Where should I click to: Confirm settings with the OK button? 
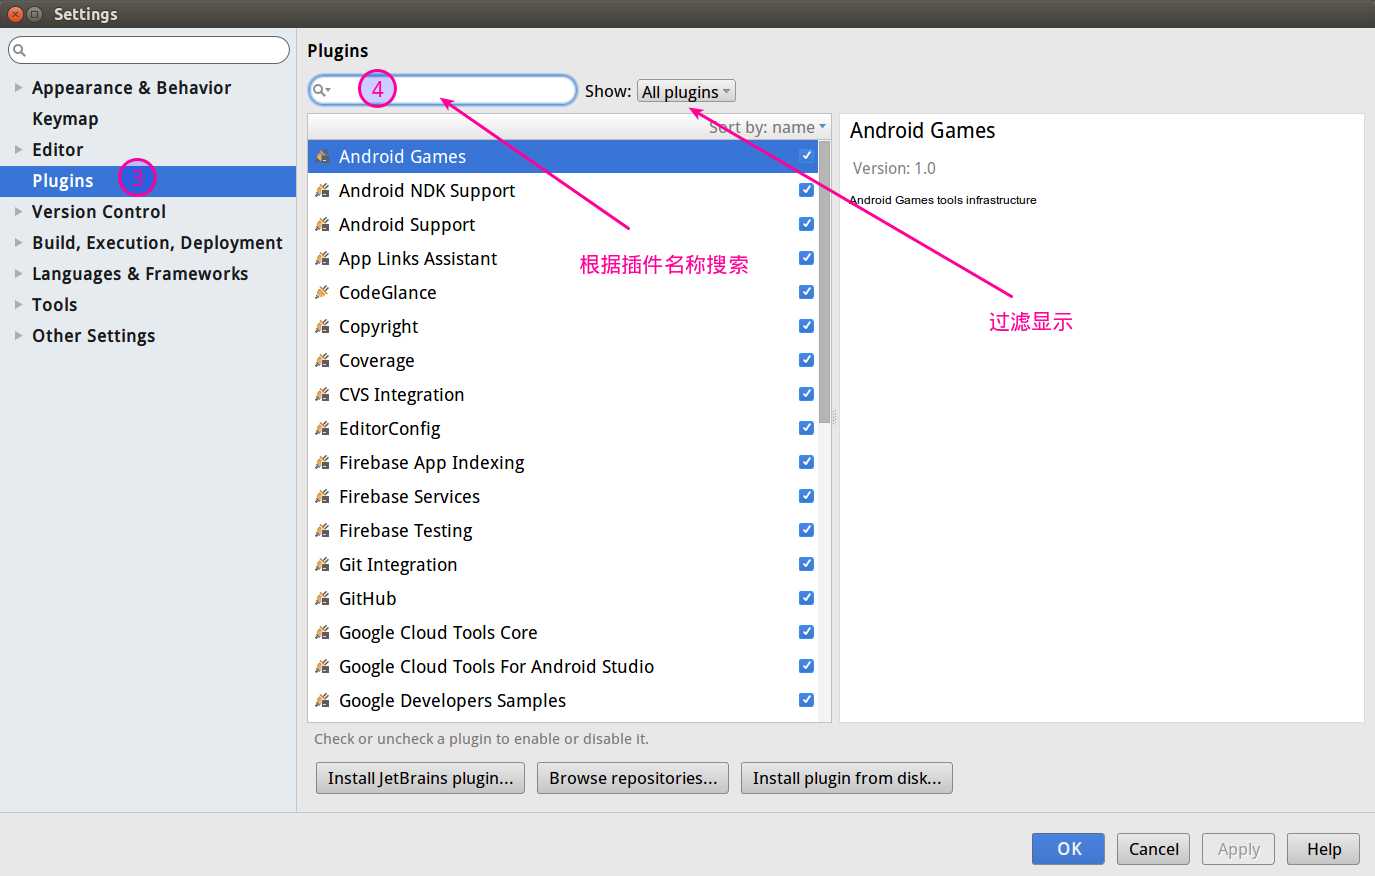tap(1068, 849)
